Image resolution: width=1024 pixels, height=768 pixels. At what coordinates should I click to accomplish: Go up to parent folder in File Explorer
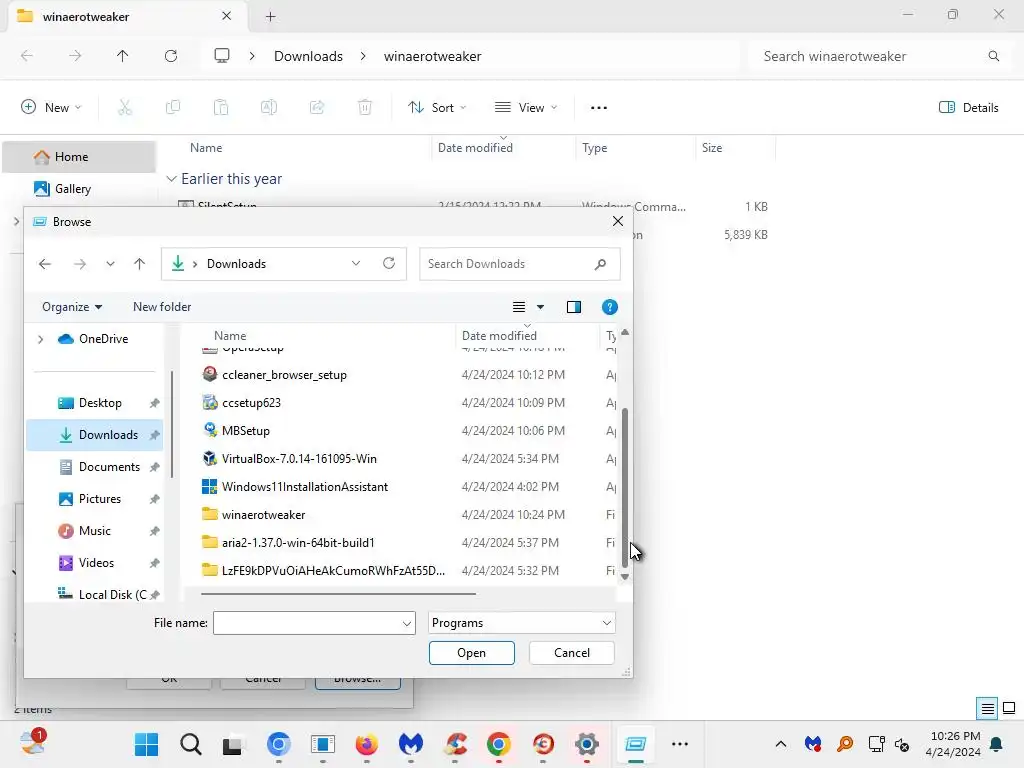tap(123, 56)
